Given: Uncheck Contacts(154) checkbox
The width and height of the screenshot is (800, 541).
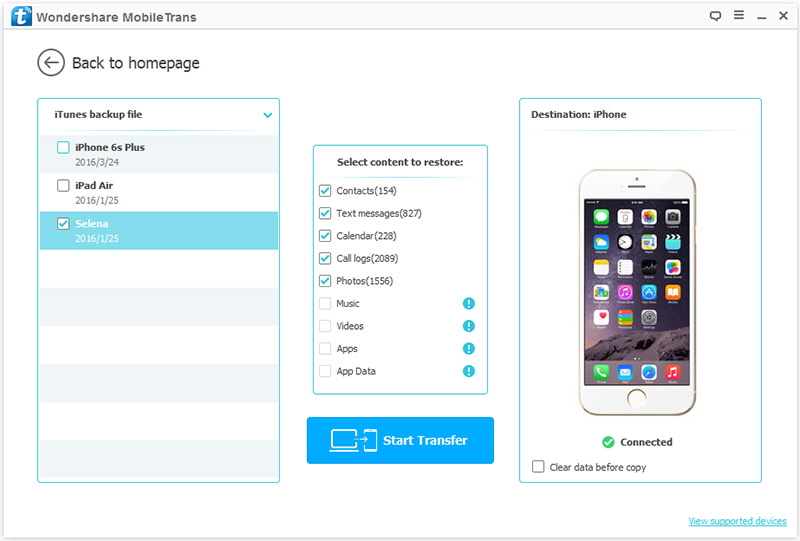Looking at the screenshot, I should point(325,191).
